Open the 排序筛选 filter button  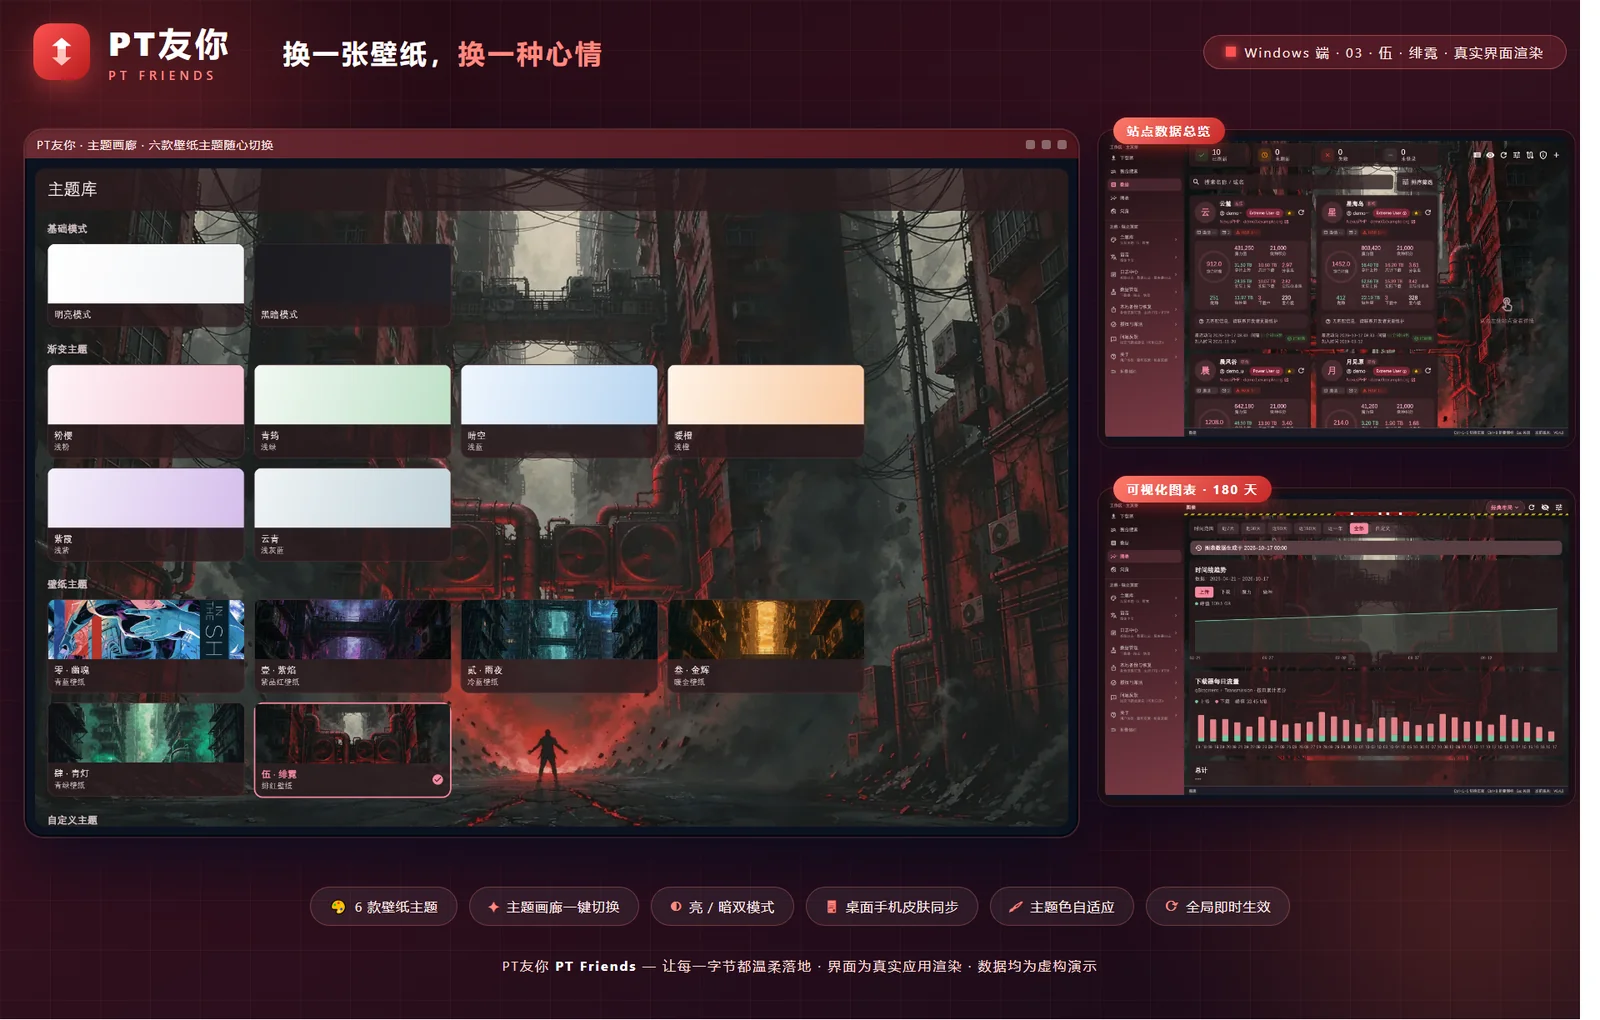pos(1418,182)
